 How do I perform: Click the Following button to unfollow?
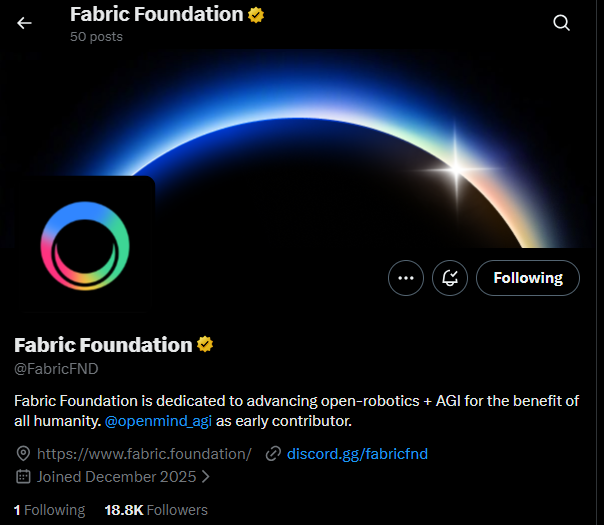527,278
